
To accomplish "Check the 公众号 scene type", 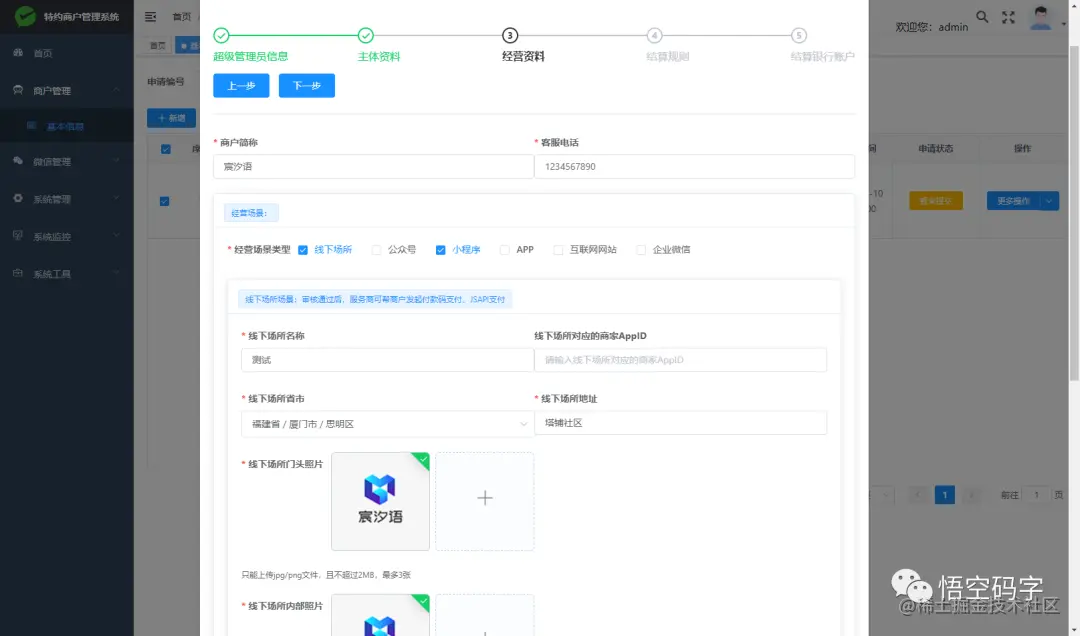I will [376, 250].
